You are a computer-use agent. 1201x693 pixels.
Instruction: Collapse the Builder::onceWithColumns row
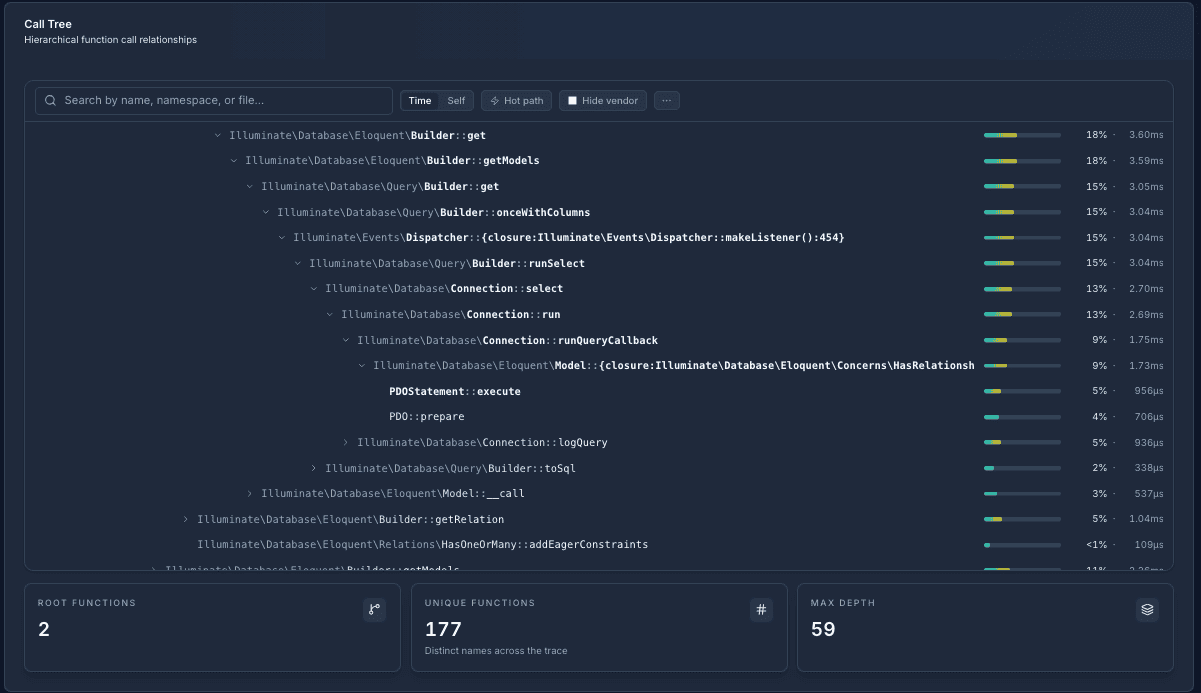265,212
